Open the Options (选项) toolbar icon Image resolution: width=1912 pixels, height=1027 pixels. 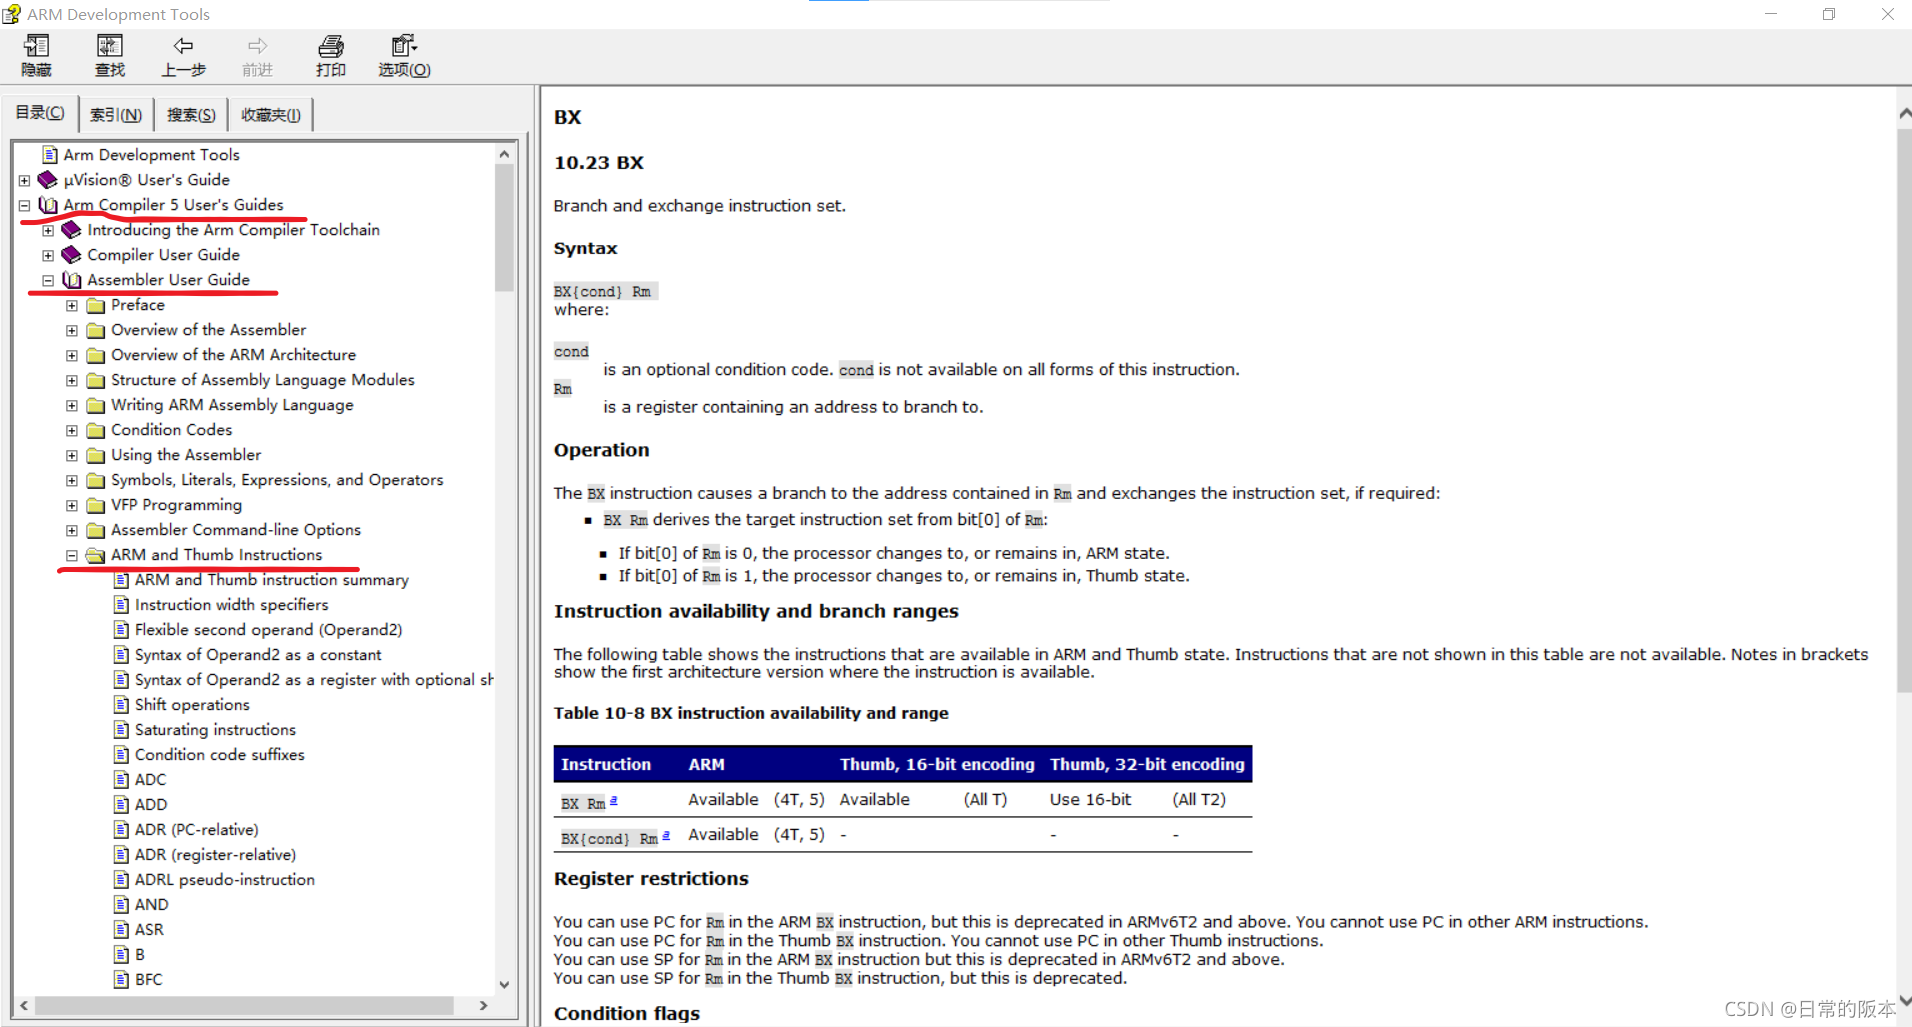click(404, 46)
